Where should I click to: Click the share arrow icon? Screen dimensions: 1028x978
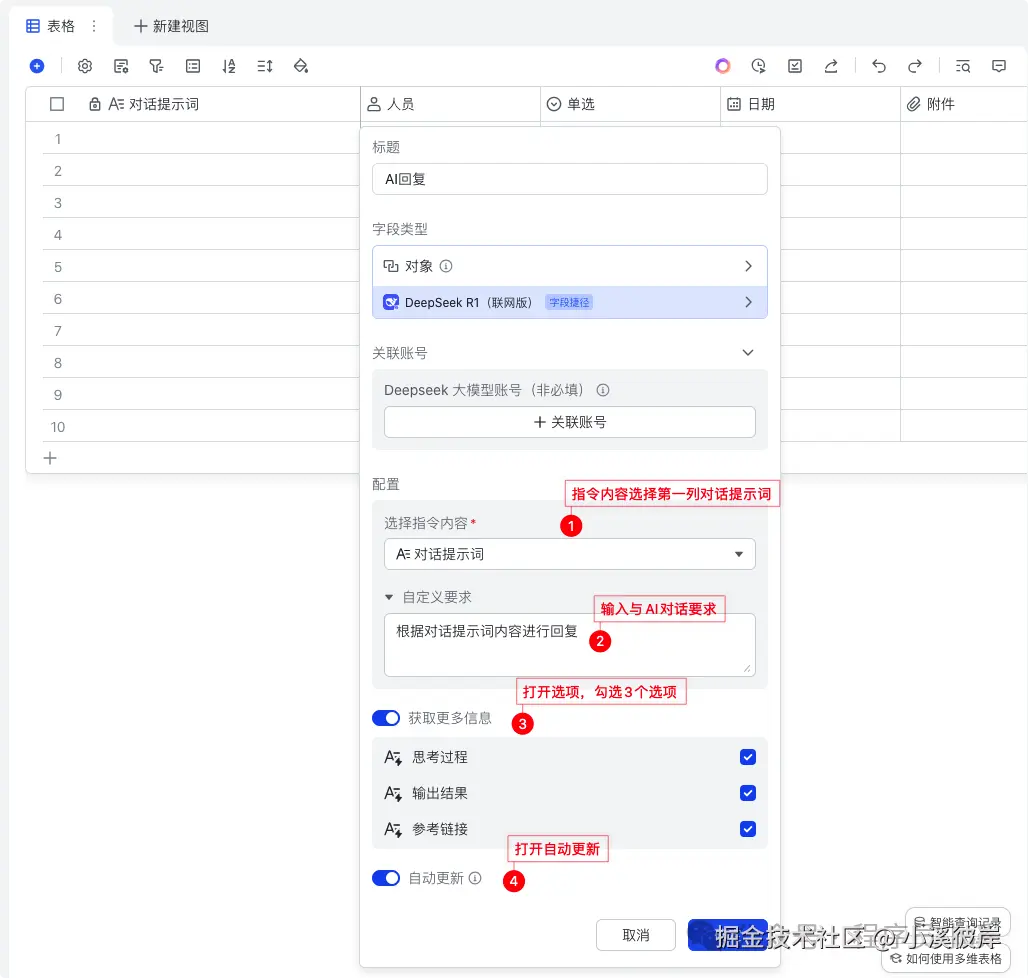pyautogui.click(x=831, y=66)
